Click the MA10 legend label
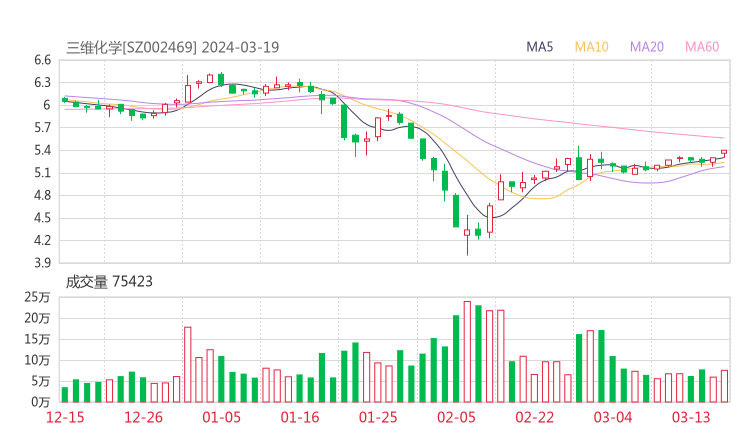 coord(591,47)
